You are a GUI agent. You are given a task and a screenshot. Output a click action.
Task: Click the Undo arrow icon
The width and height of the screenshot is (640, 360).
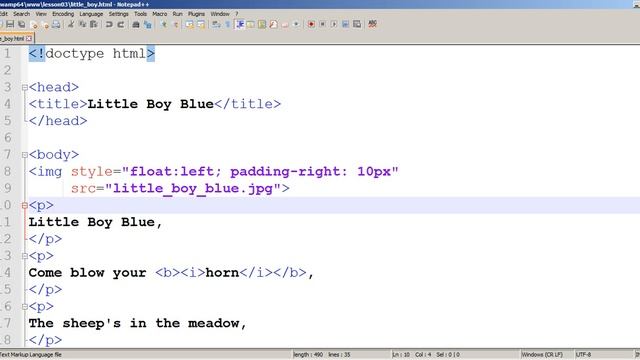pyautogui.click(x=109, y=24)
